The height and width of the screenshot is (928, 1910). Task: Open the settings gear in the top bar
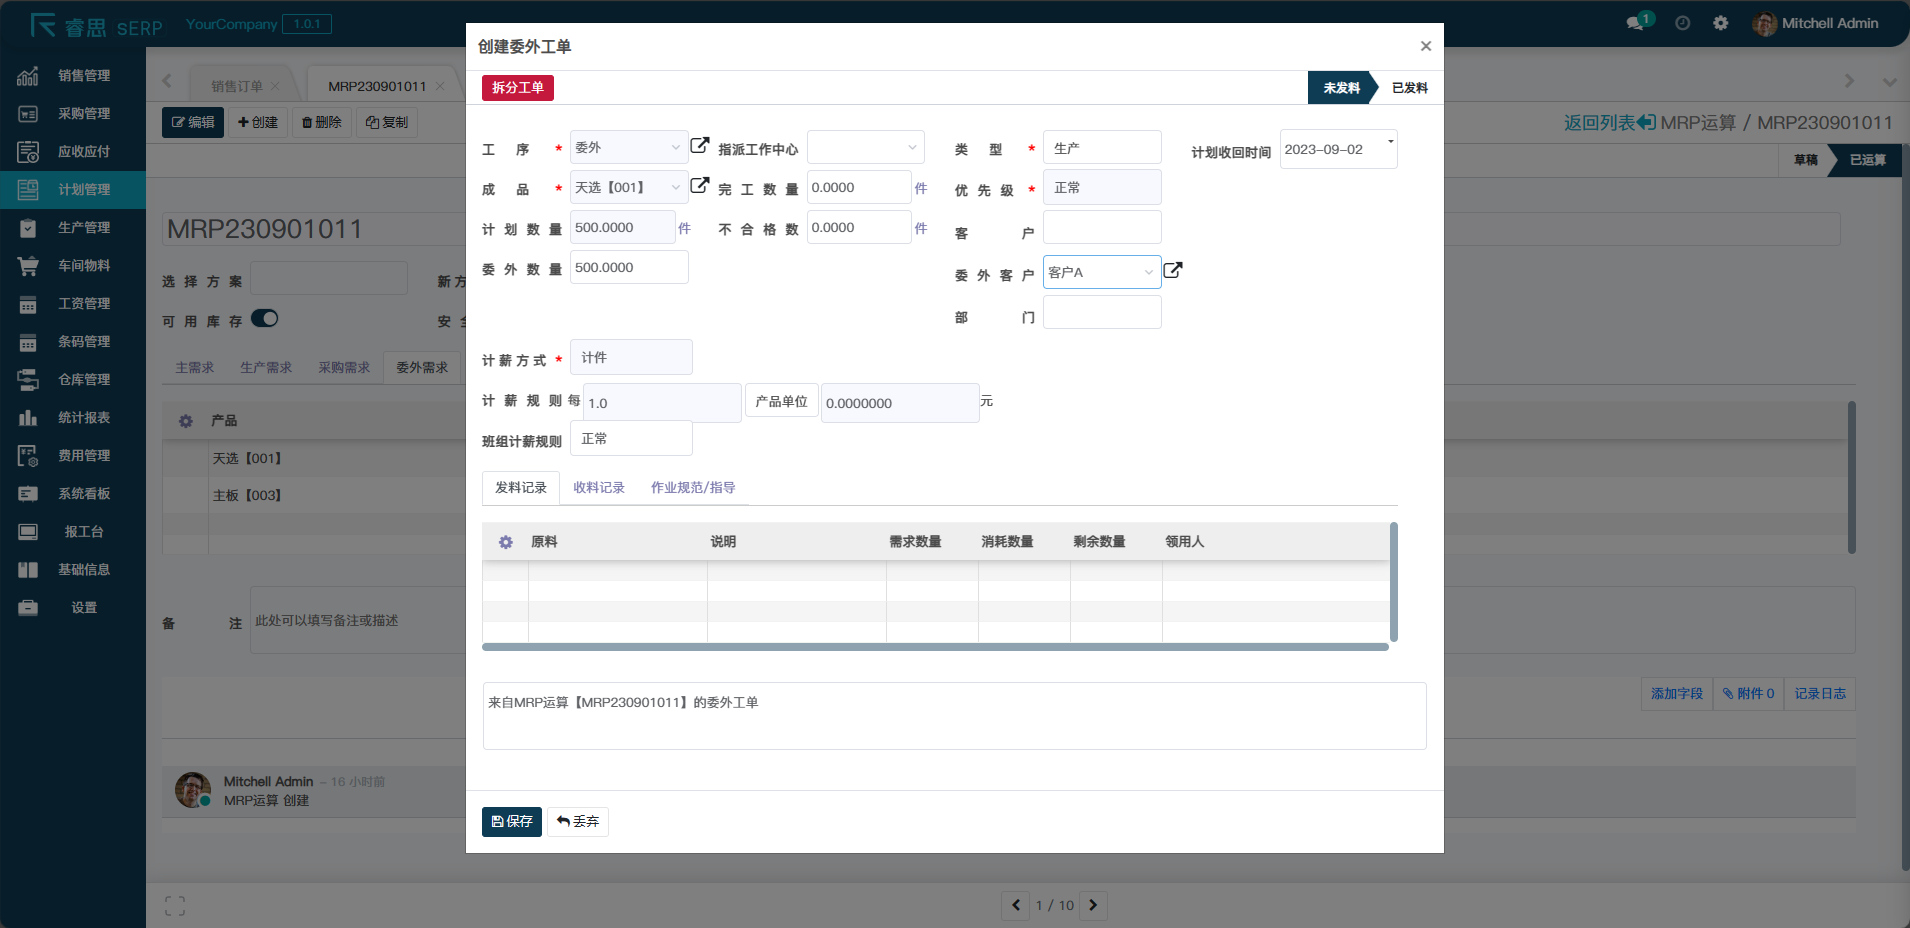(1721, 22)
